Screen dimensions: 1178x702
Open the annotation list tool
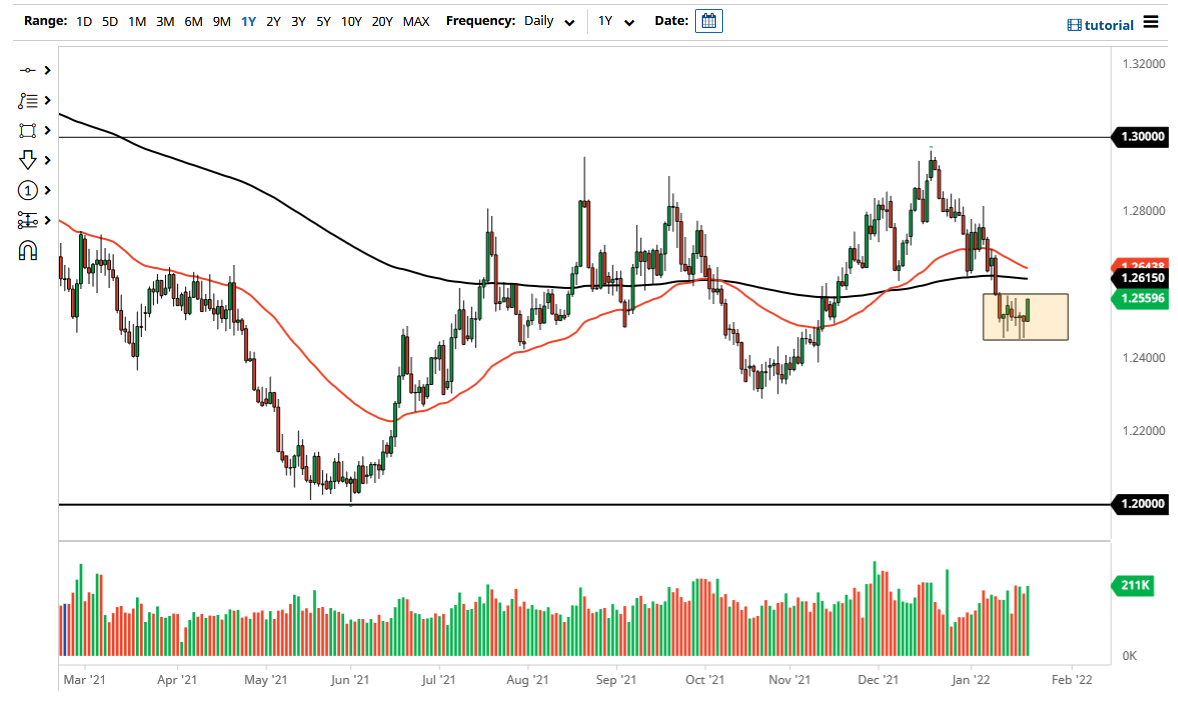point(28,100)
